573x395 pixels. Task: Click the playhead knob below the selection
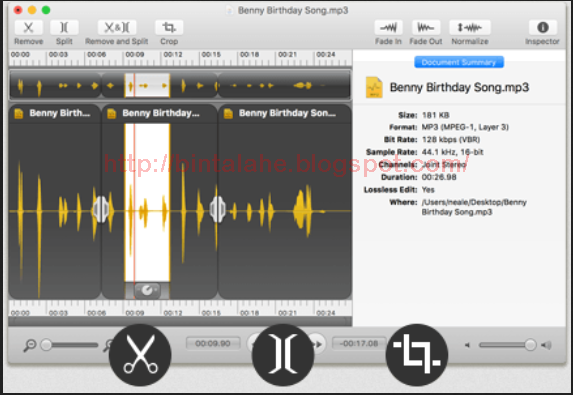click(x=147, y=290)
